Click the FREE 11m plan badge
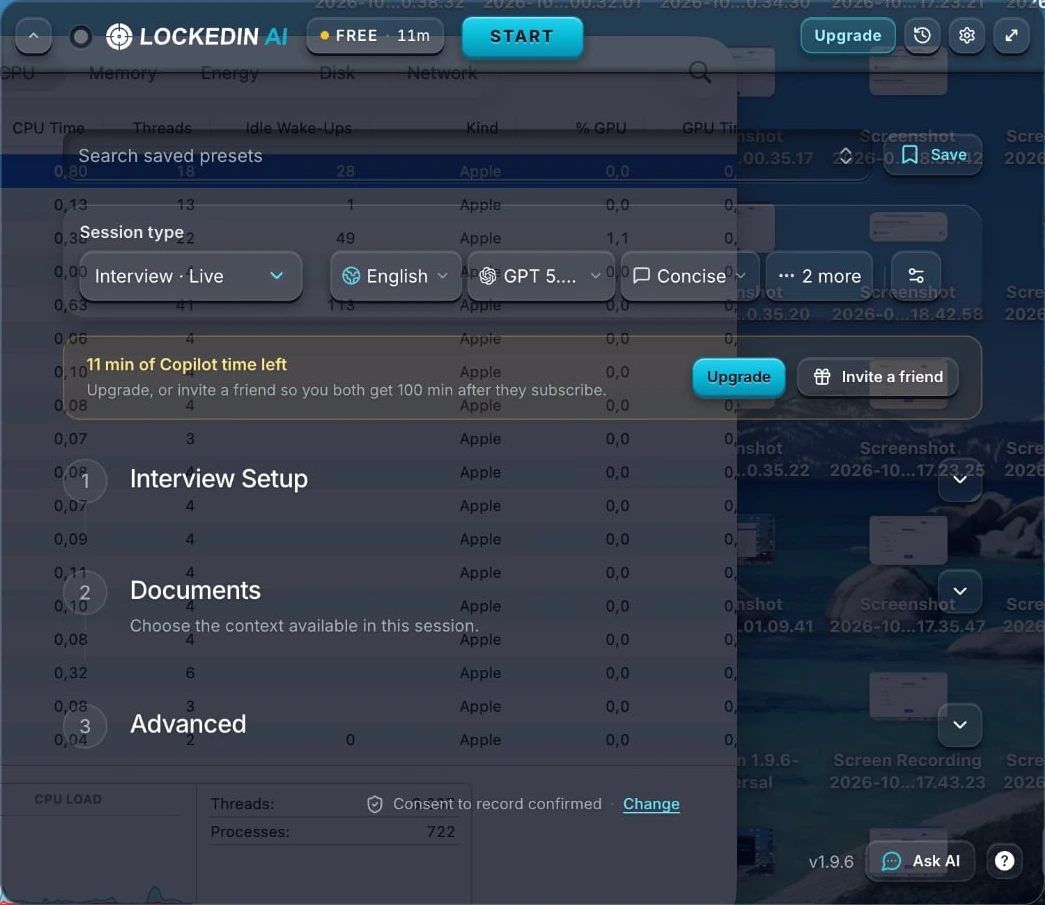The image size is (1045, 905). [375, 36]
